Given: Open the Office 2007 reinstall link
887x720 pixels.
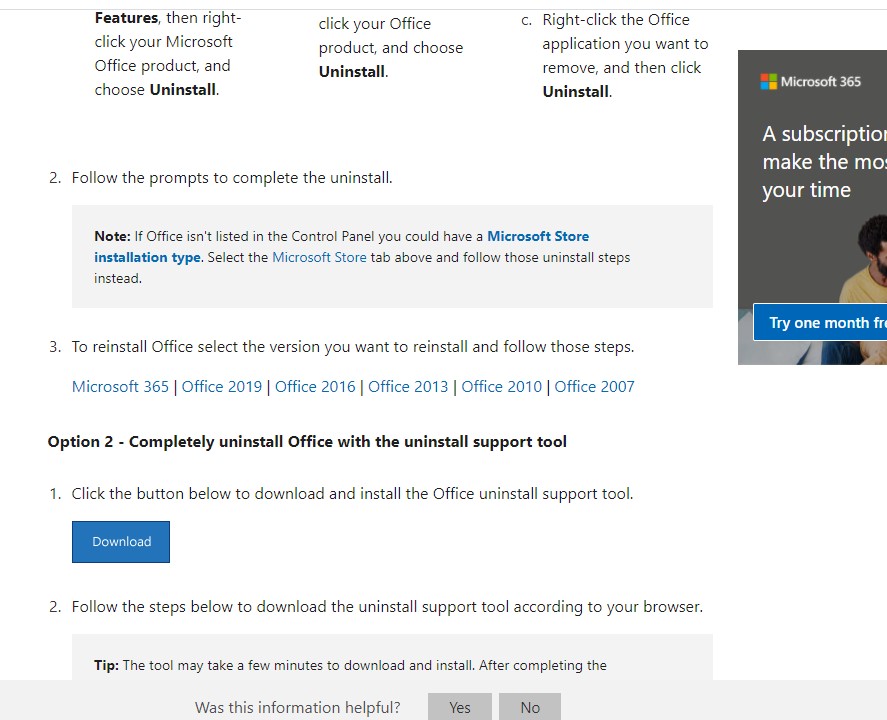Looking at the screenshot, I should click(594, 387).
